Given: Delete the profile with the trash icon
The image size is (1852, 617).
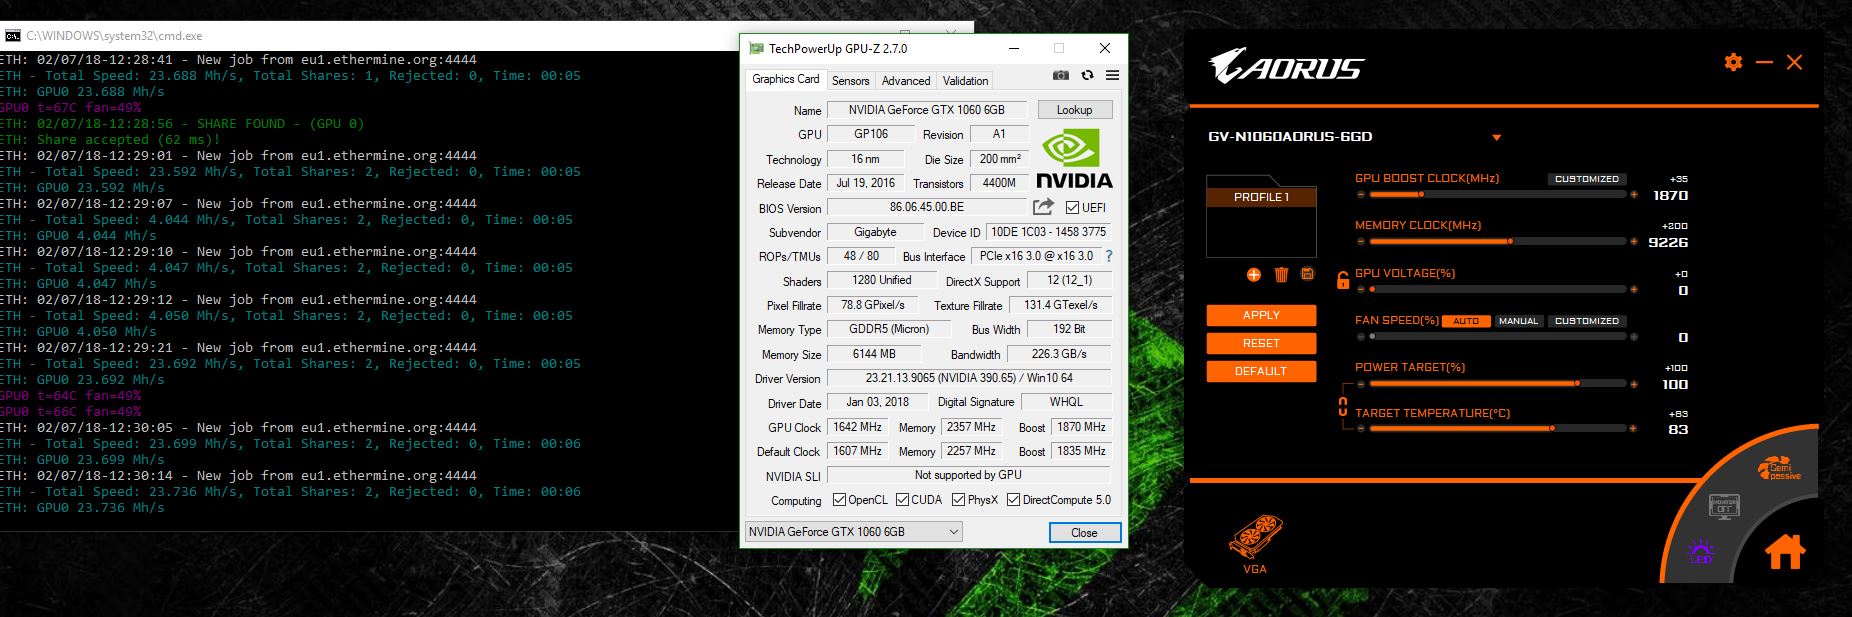Looking at the screenshot, I should tap(1281, 274).
